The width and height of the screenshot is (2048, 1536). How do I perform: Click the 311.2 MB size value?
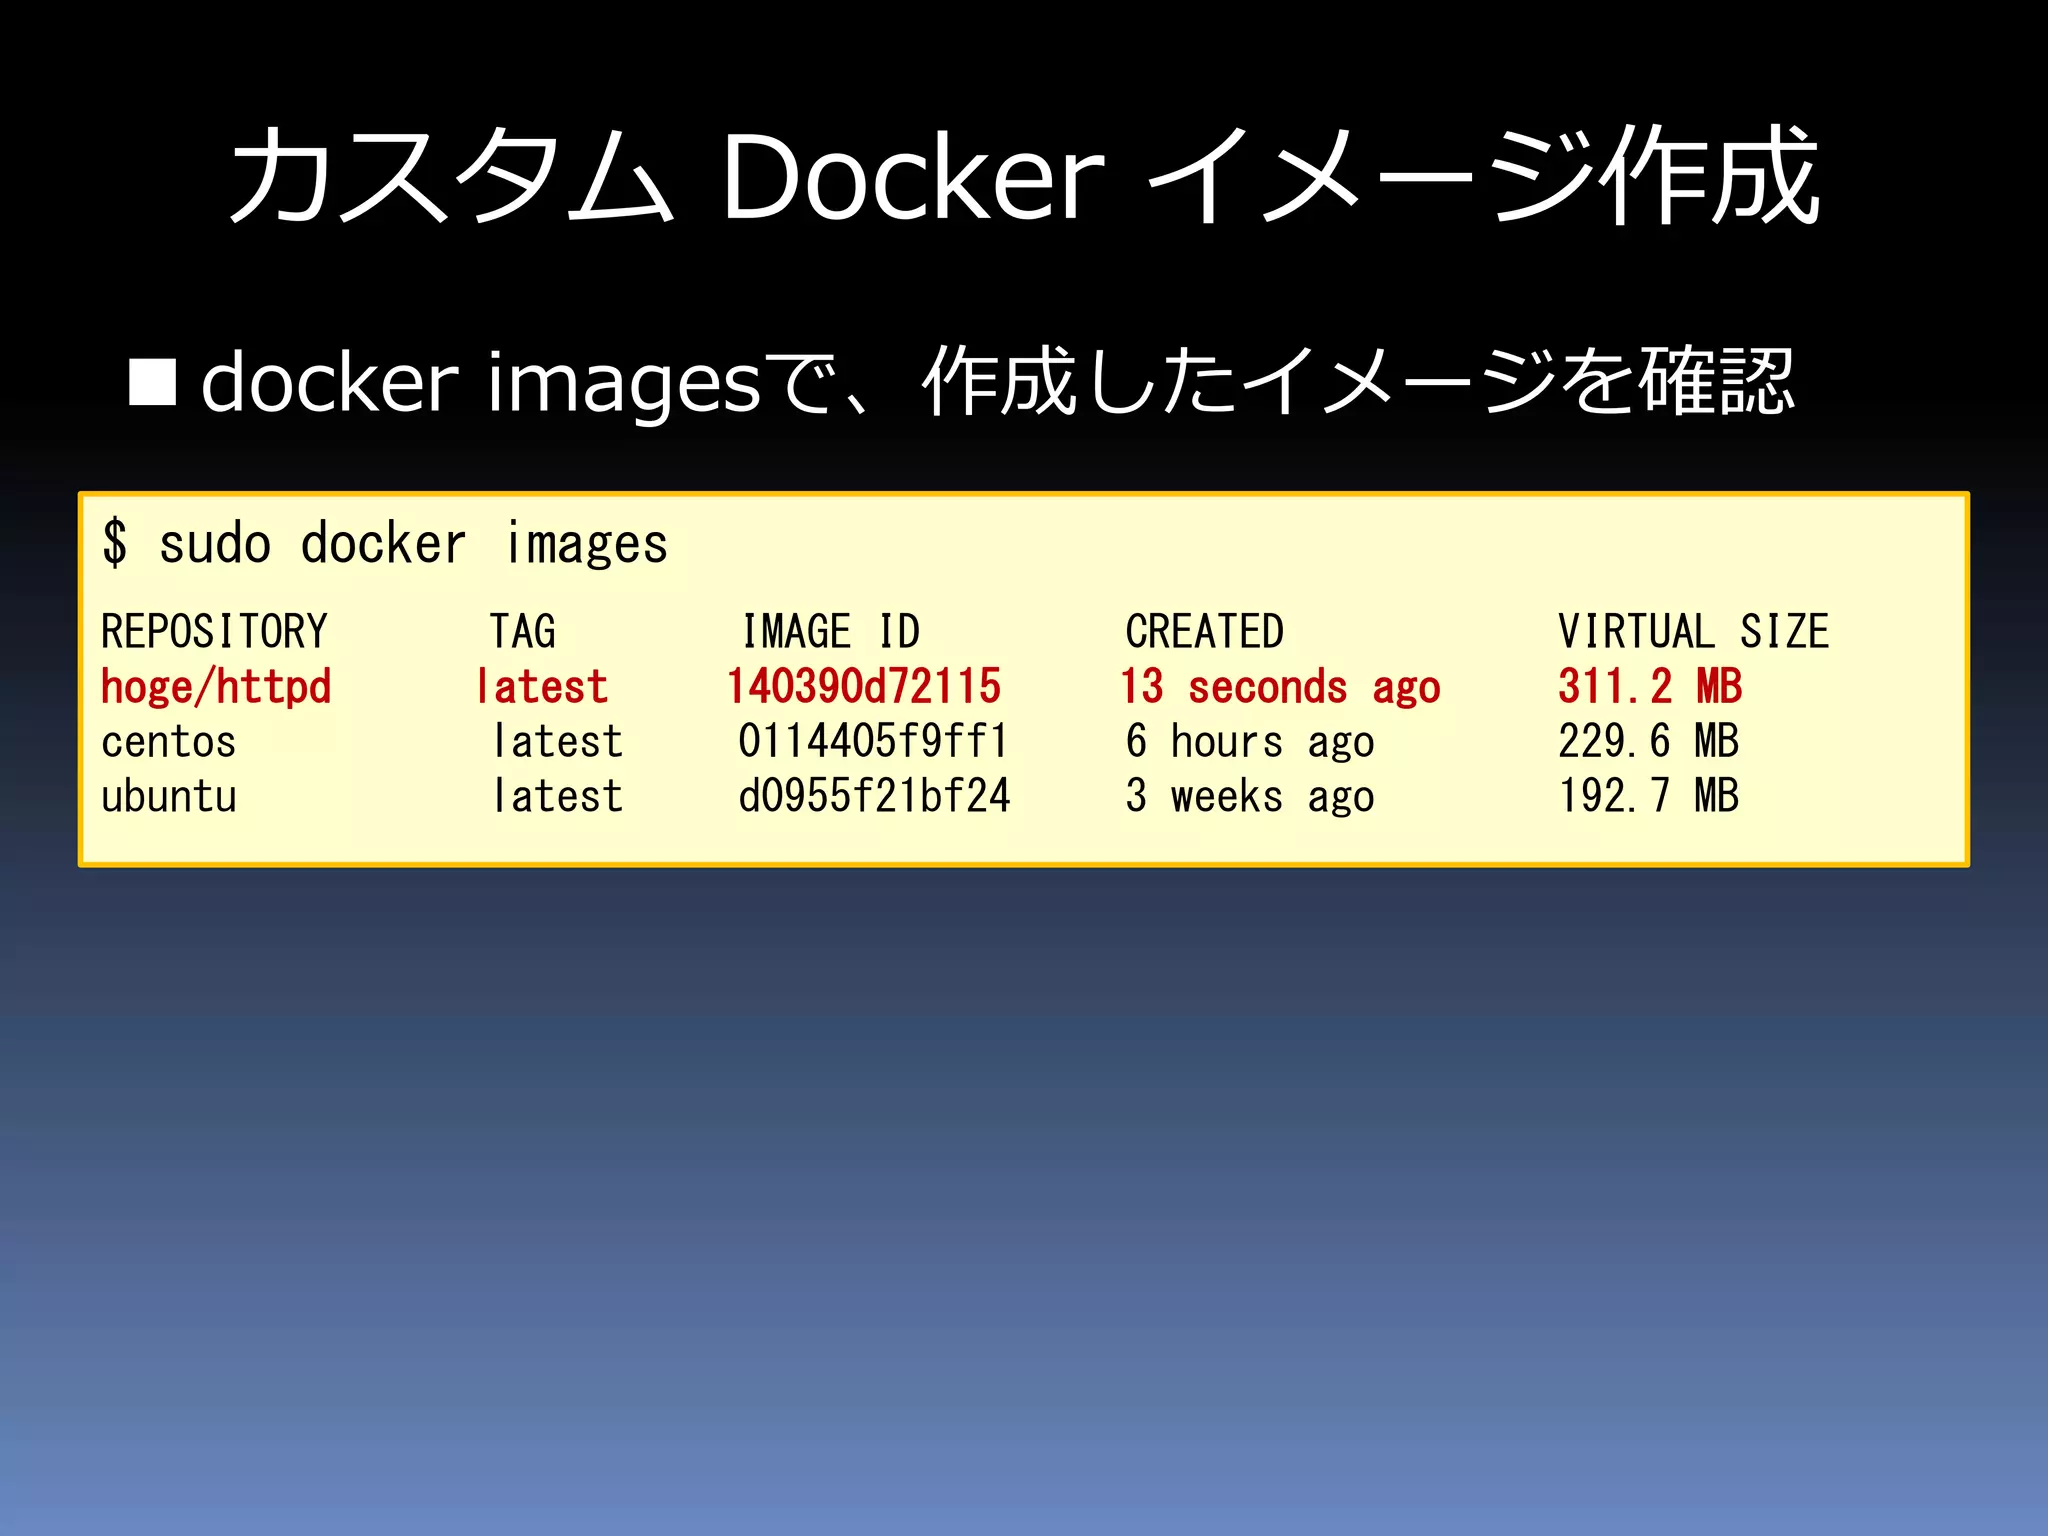pyautogui.click(x=1650, y=688)
